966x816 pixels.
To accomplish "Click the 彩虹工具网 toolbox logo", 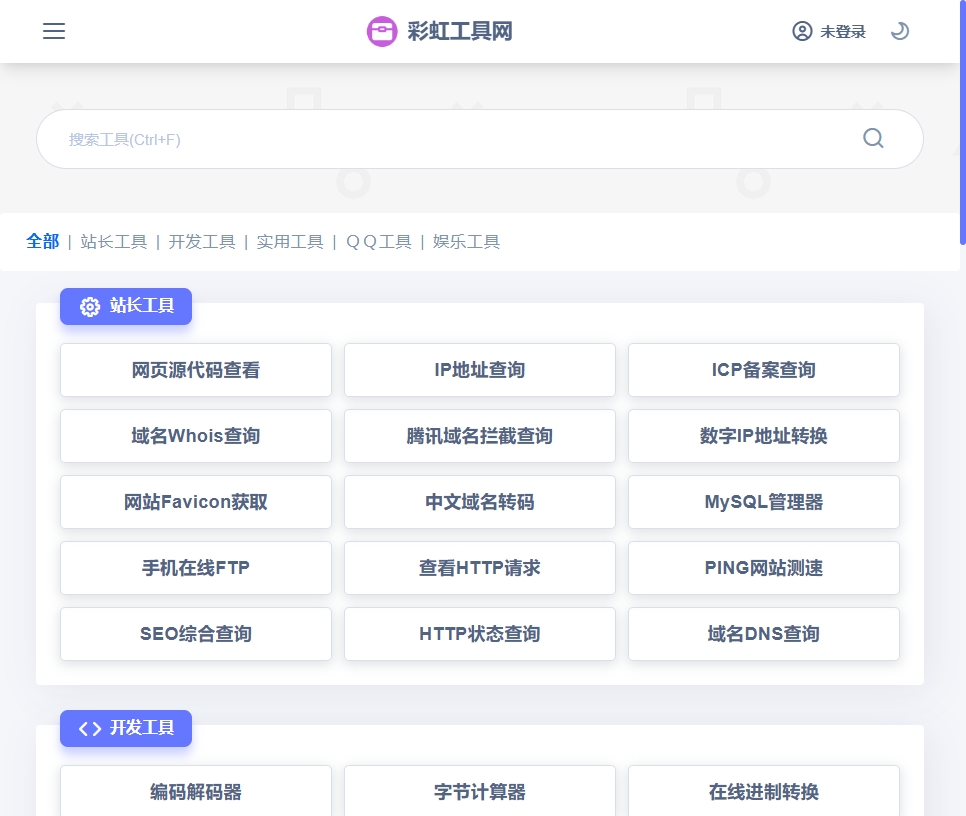I will point(382,31).
